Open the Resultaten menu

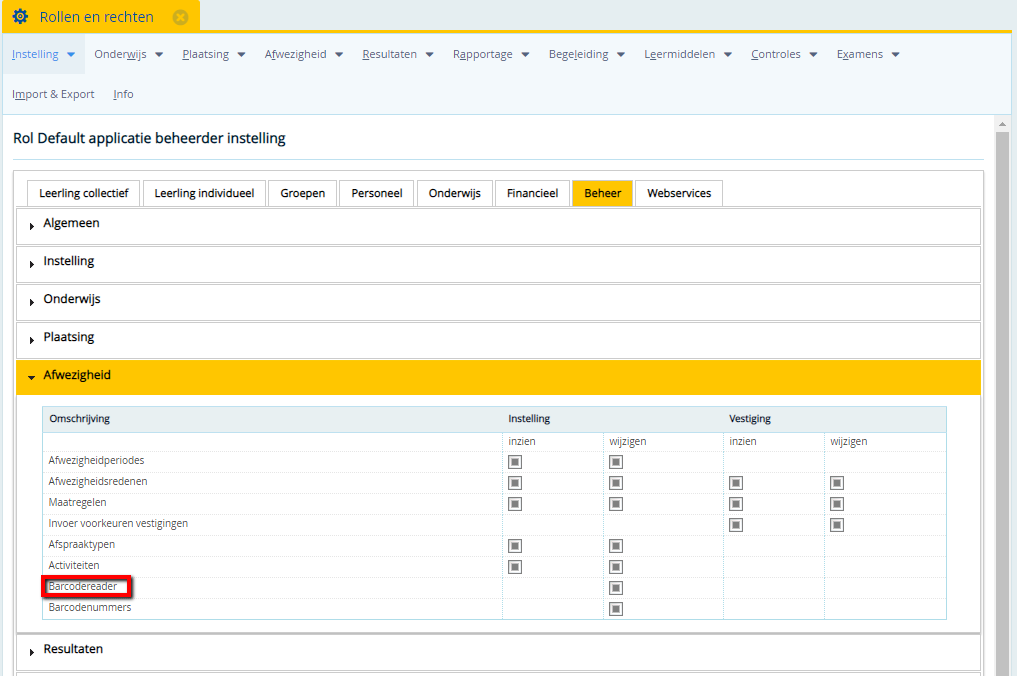click(398, 54)
